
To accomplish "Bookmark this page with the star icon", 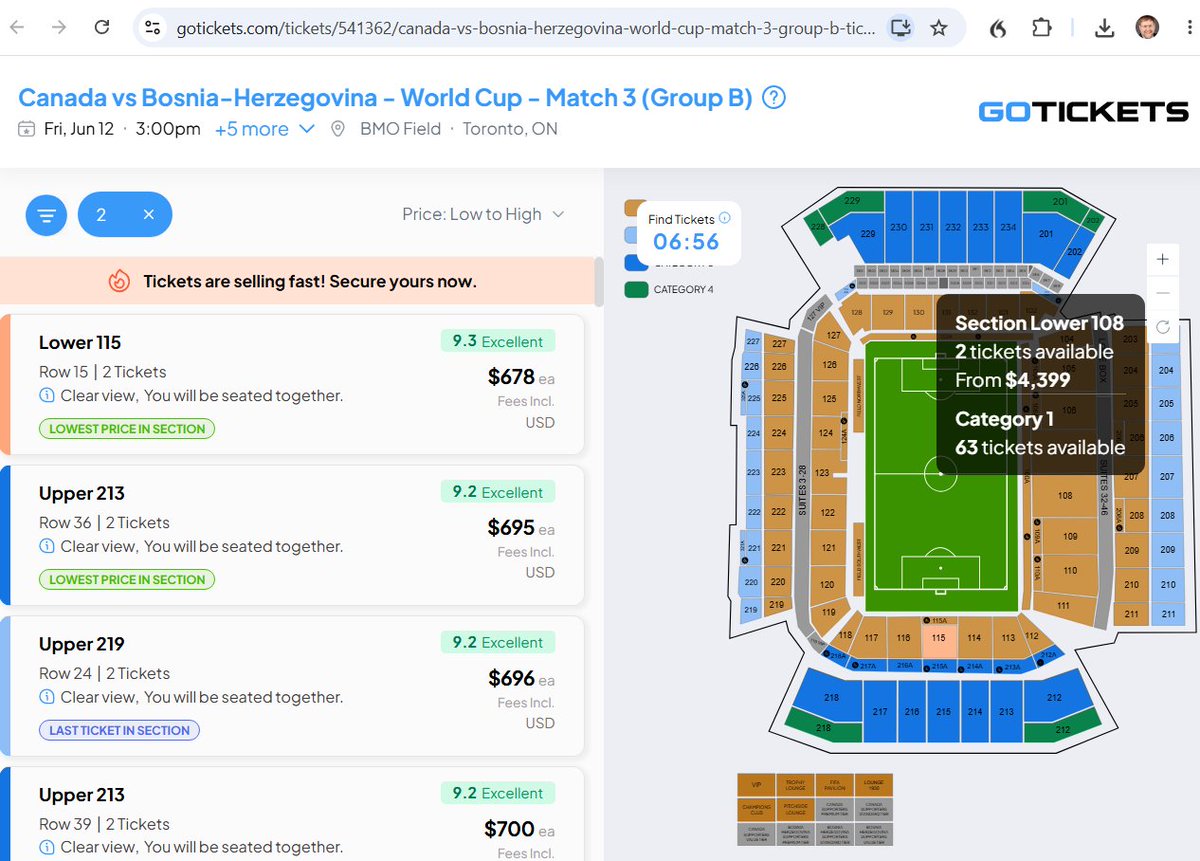I will (x=938, y=28).
